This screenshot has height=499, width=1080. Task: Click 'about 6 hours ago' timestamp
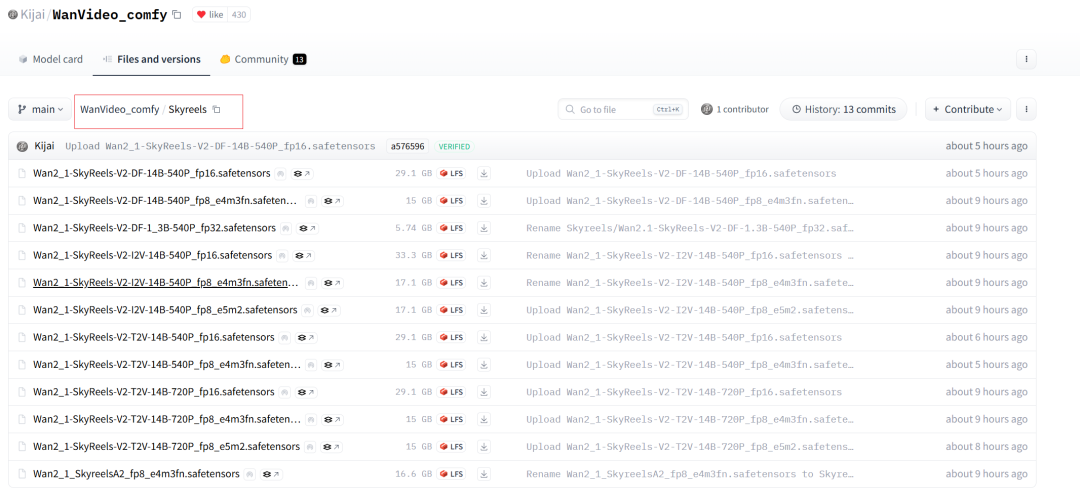(x=986, y=338)
